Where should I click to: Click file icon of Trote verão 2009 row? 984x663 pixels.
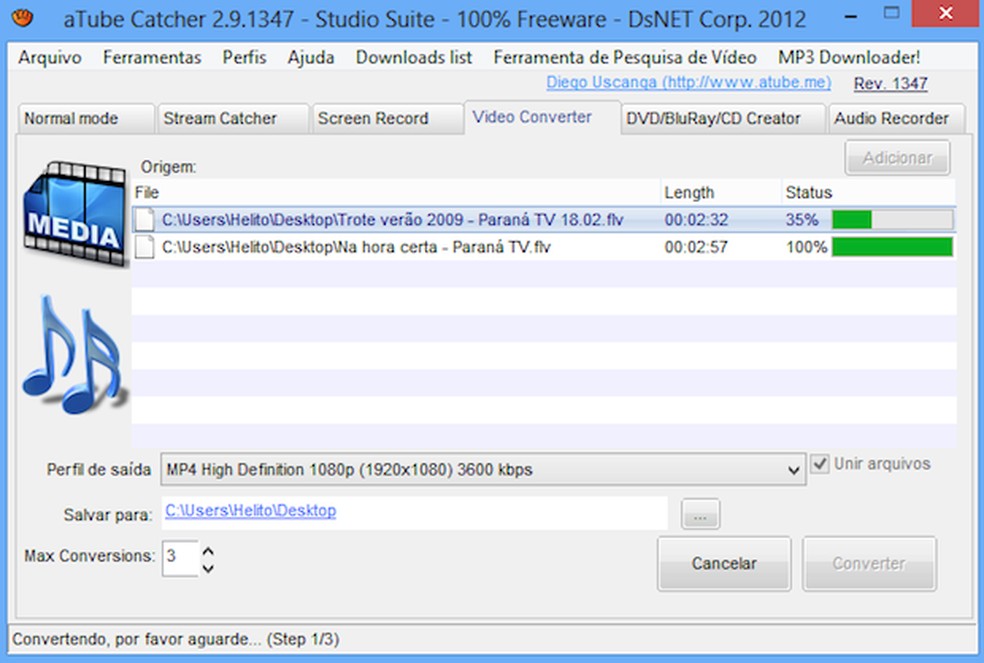tap(144, 220)
